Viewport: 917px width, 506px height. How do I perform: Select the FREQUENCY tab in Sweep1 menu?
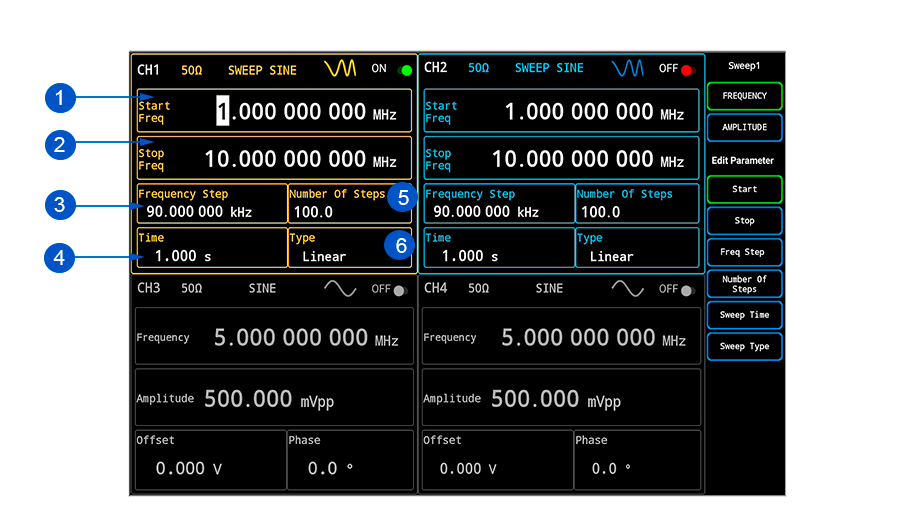[744, 96]
